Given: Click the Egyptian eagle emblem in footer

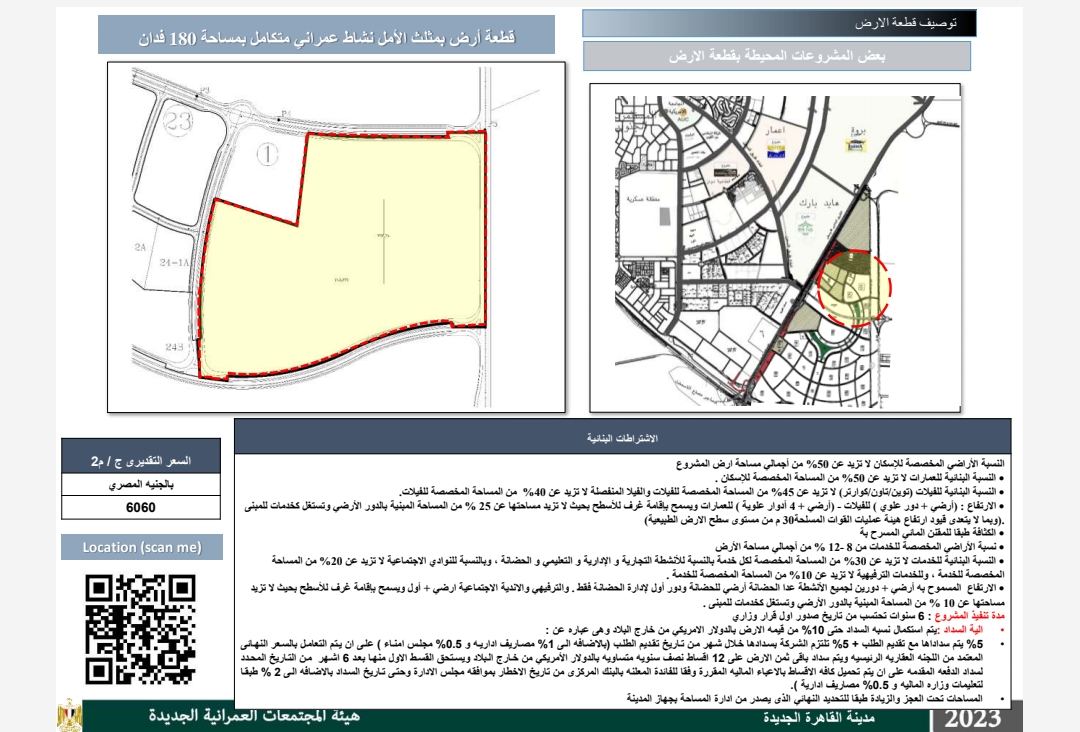Looking at the screenshot, I should click(x=69, y=717).
